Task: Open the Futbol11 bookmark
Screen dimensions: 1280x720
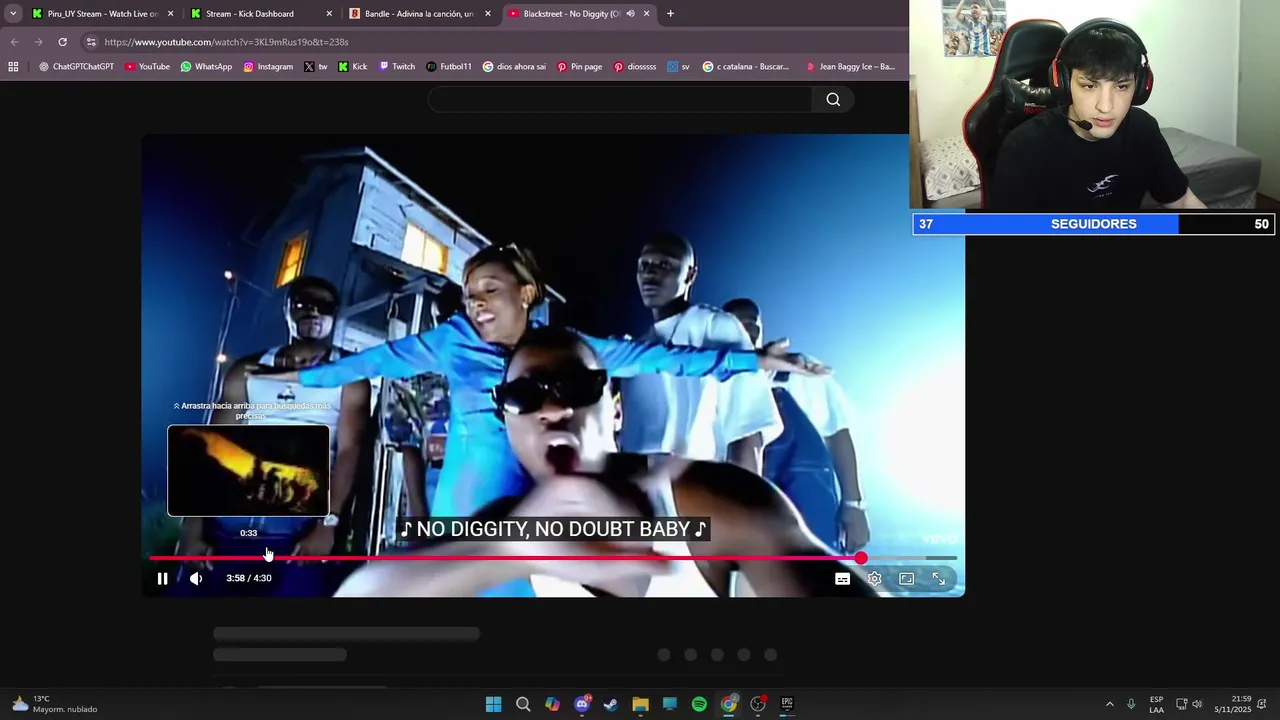Action: click(449, 67)
